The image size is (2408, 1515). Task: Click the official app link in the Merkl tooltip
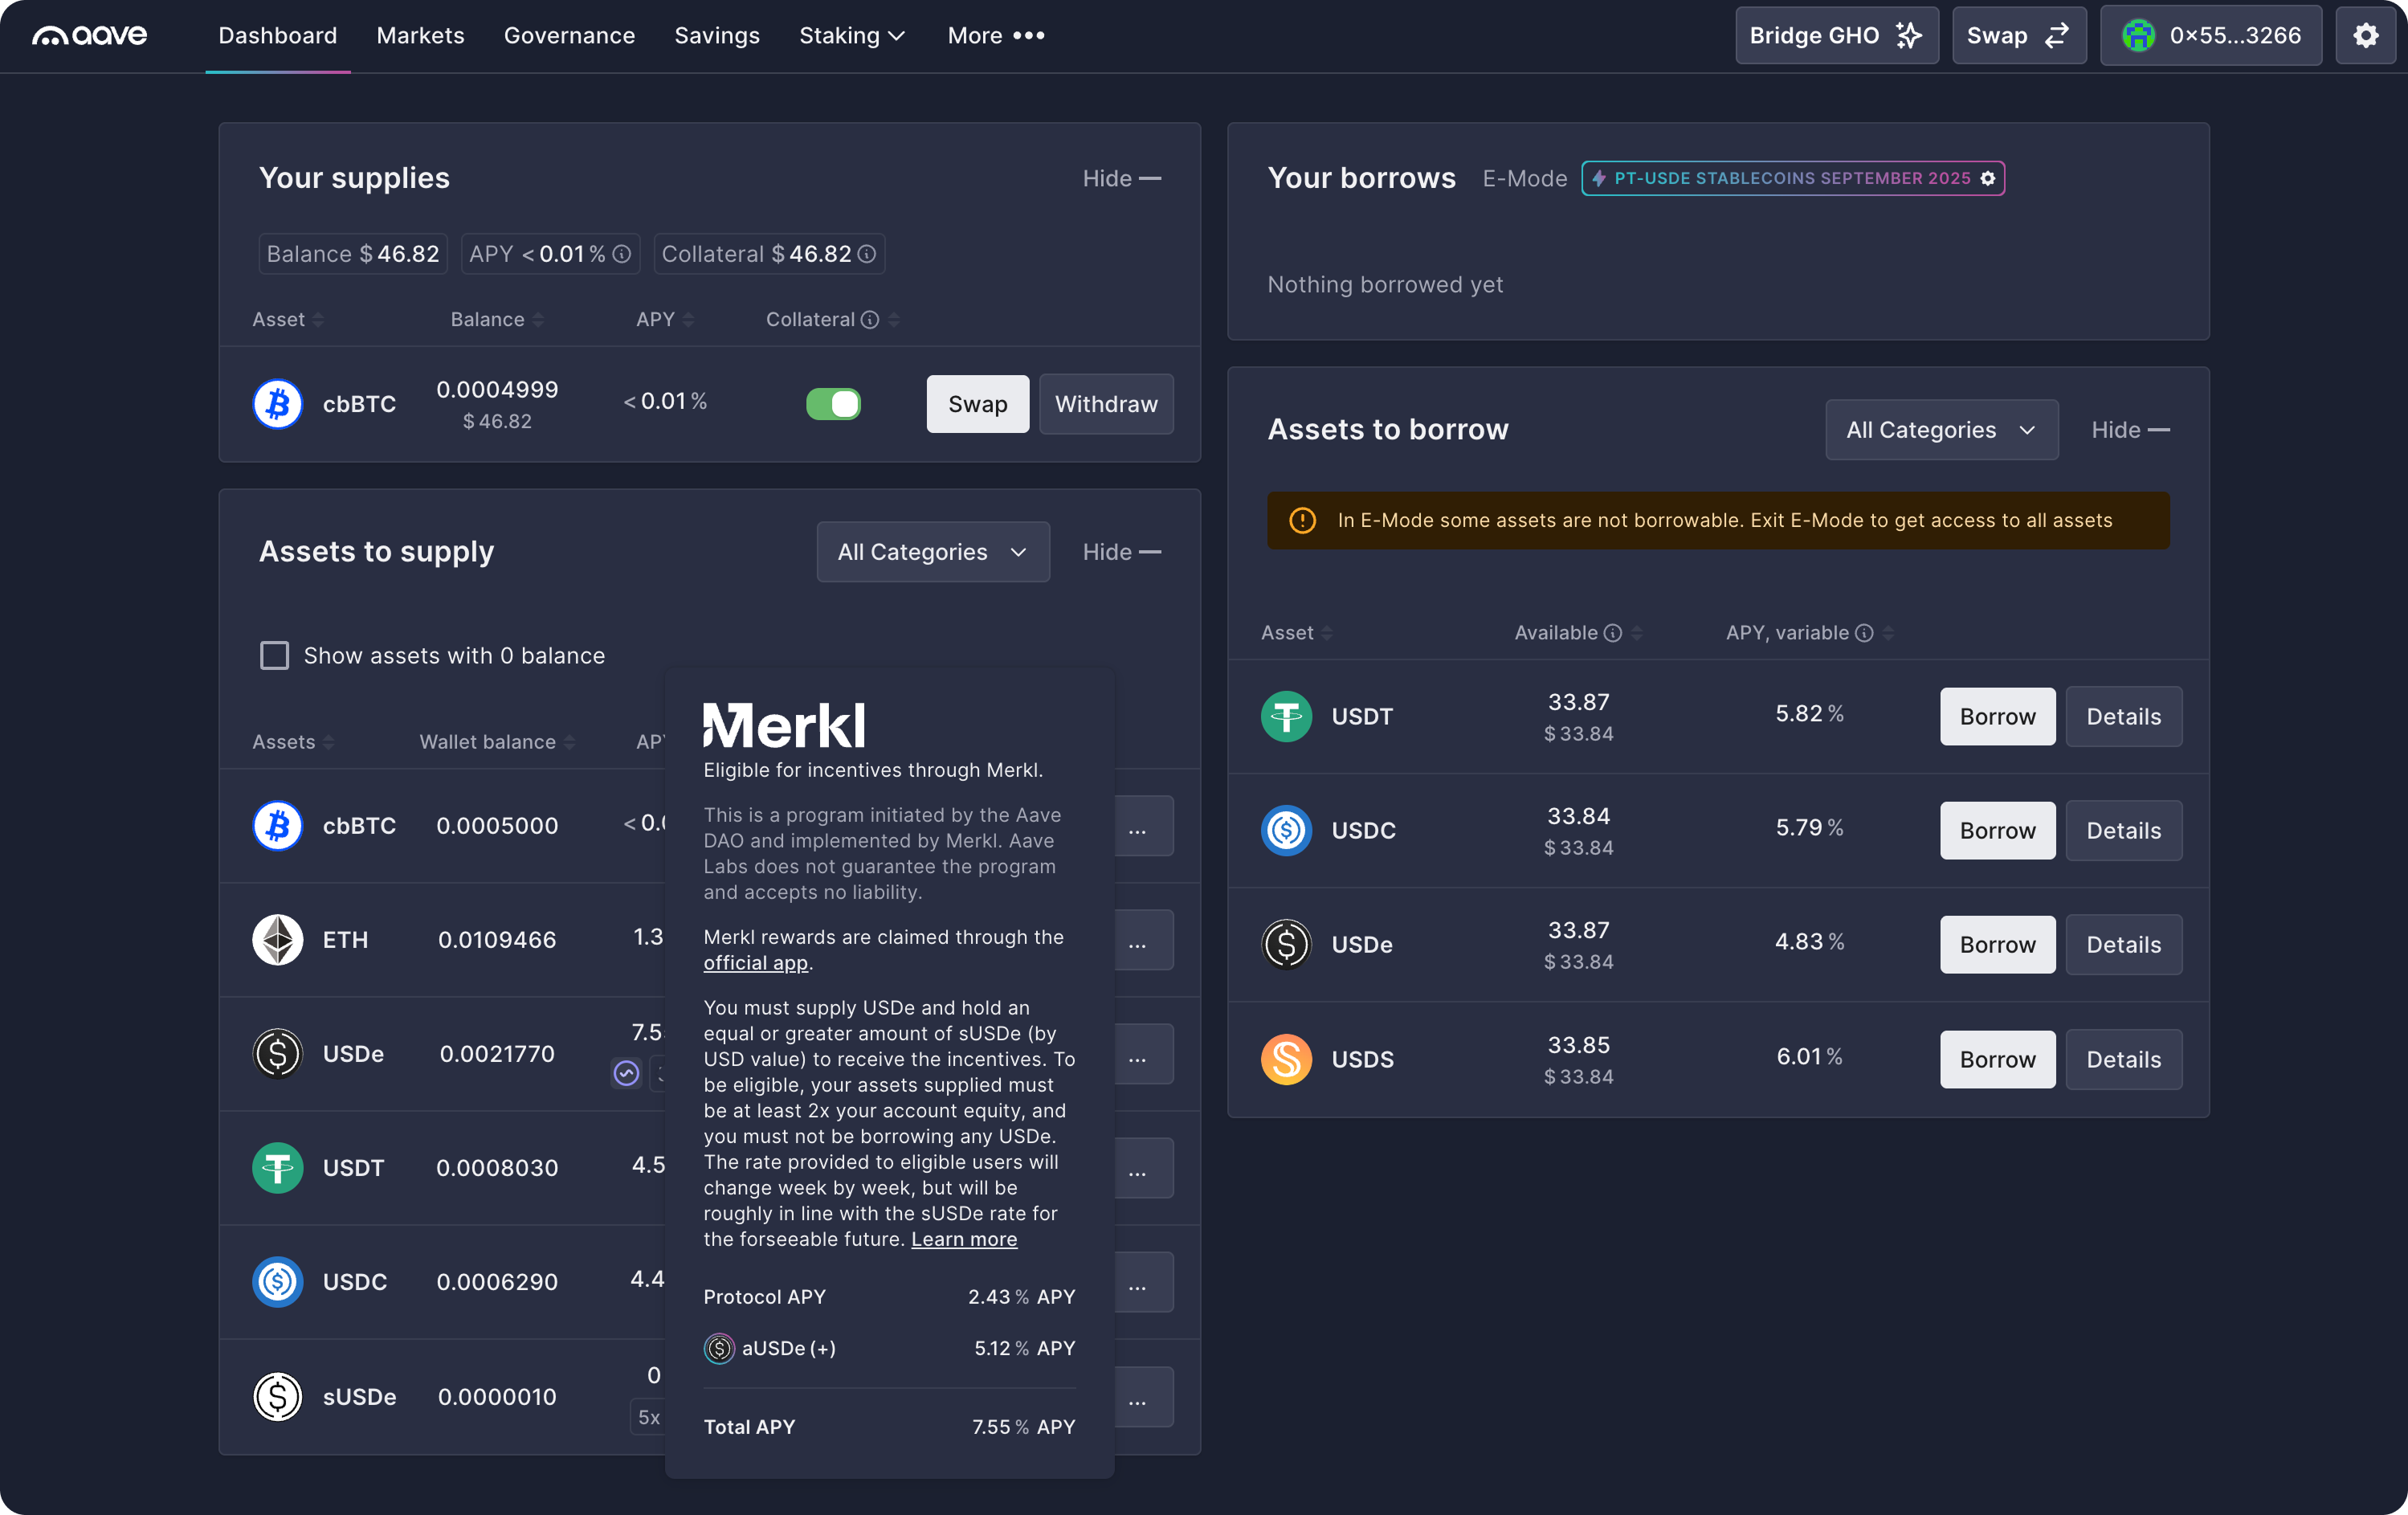pyautogui.click(x=754, y=962)
